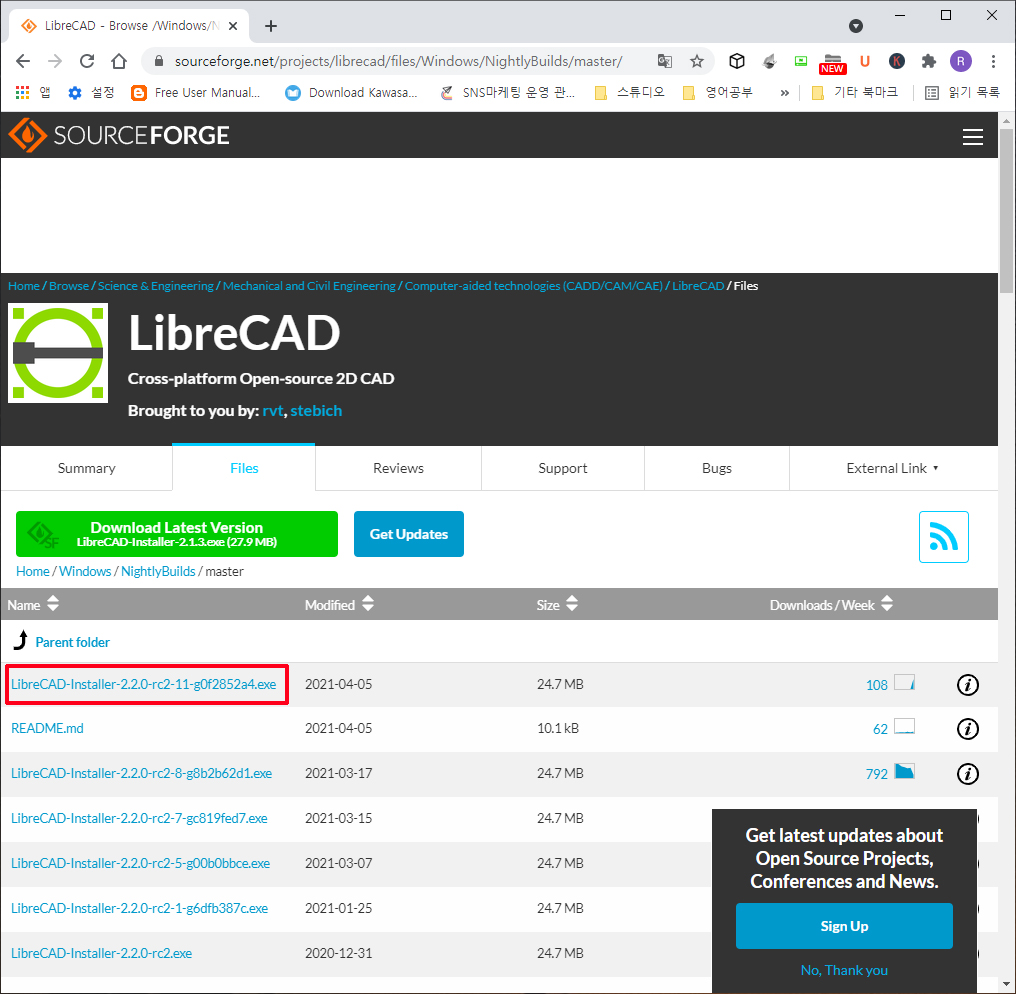Open info icon for rc2-8 installer row
The width and height of the screenshot is (1016, 994).
point(967,773)
